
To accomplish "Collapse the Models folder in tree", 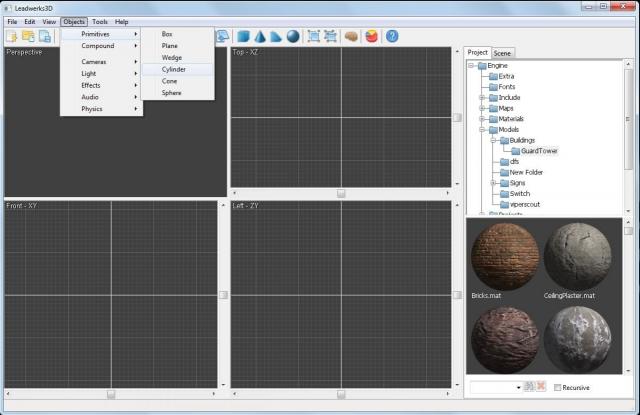I will (482, 129).
